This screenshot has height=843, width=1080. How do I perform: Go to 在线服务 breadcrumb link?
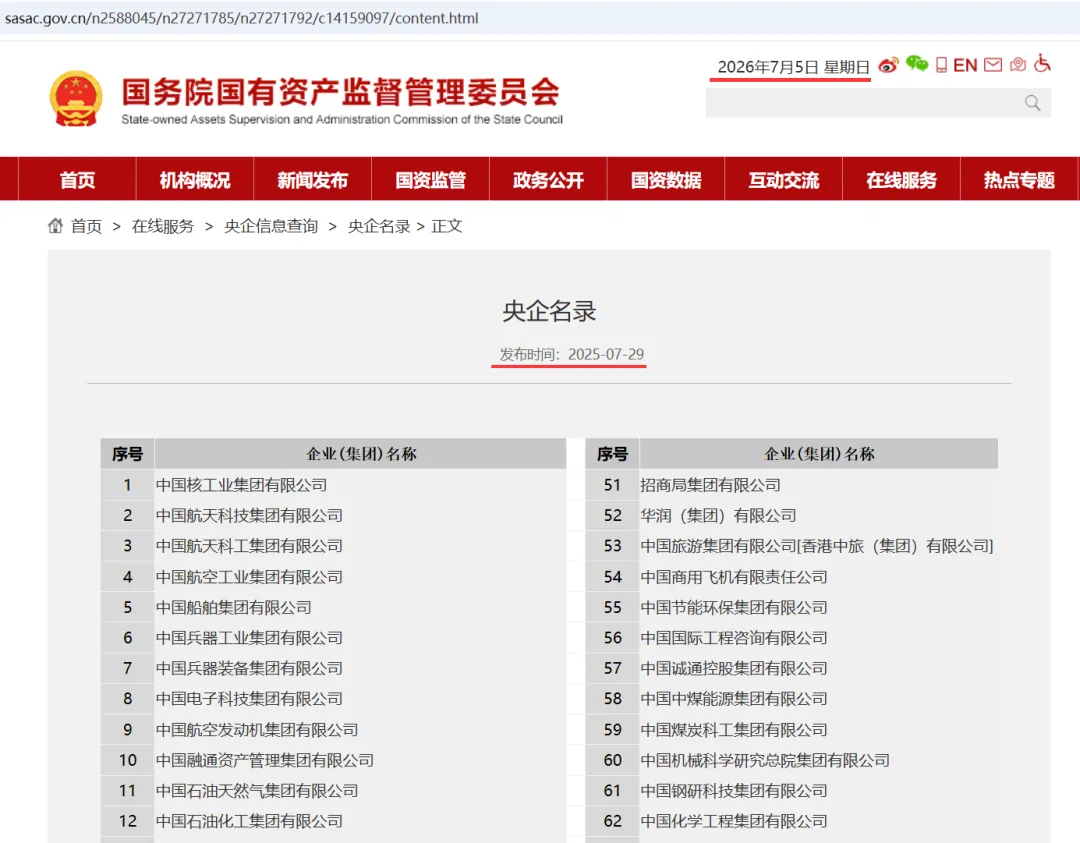[x=163, y=226]
